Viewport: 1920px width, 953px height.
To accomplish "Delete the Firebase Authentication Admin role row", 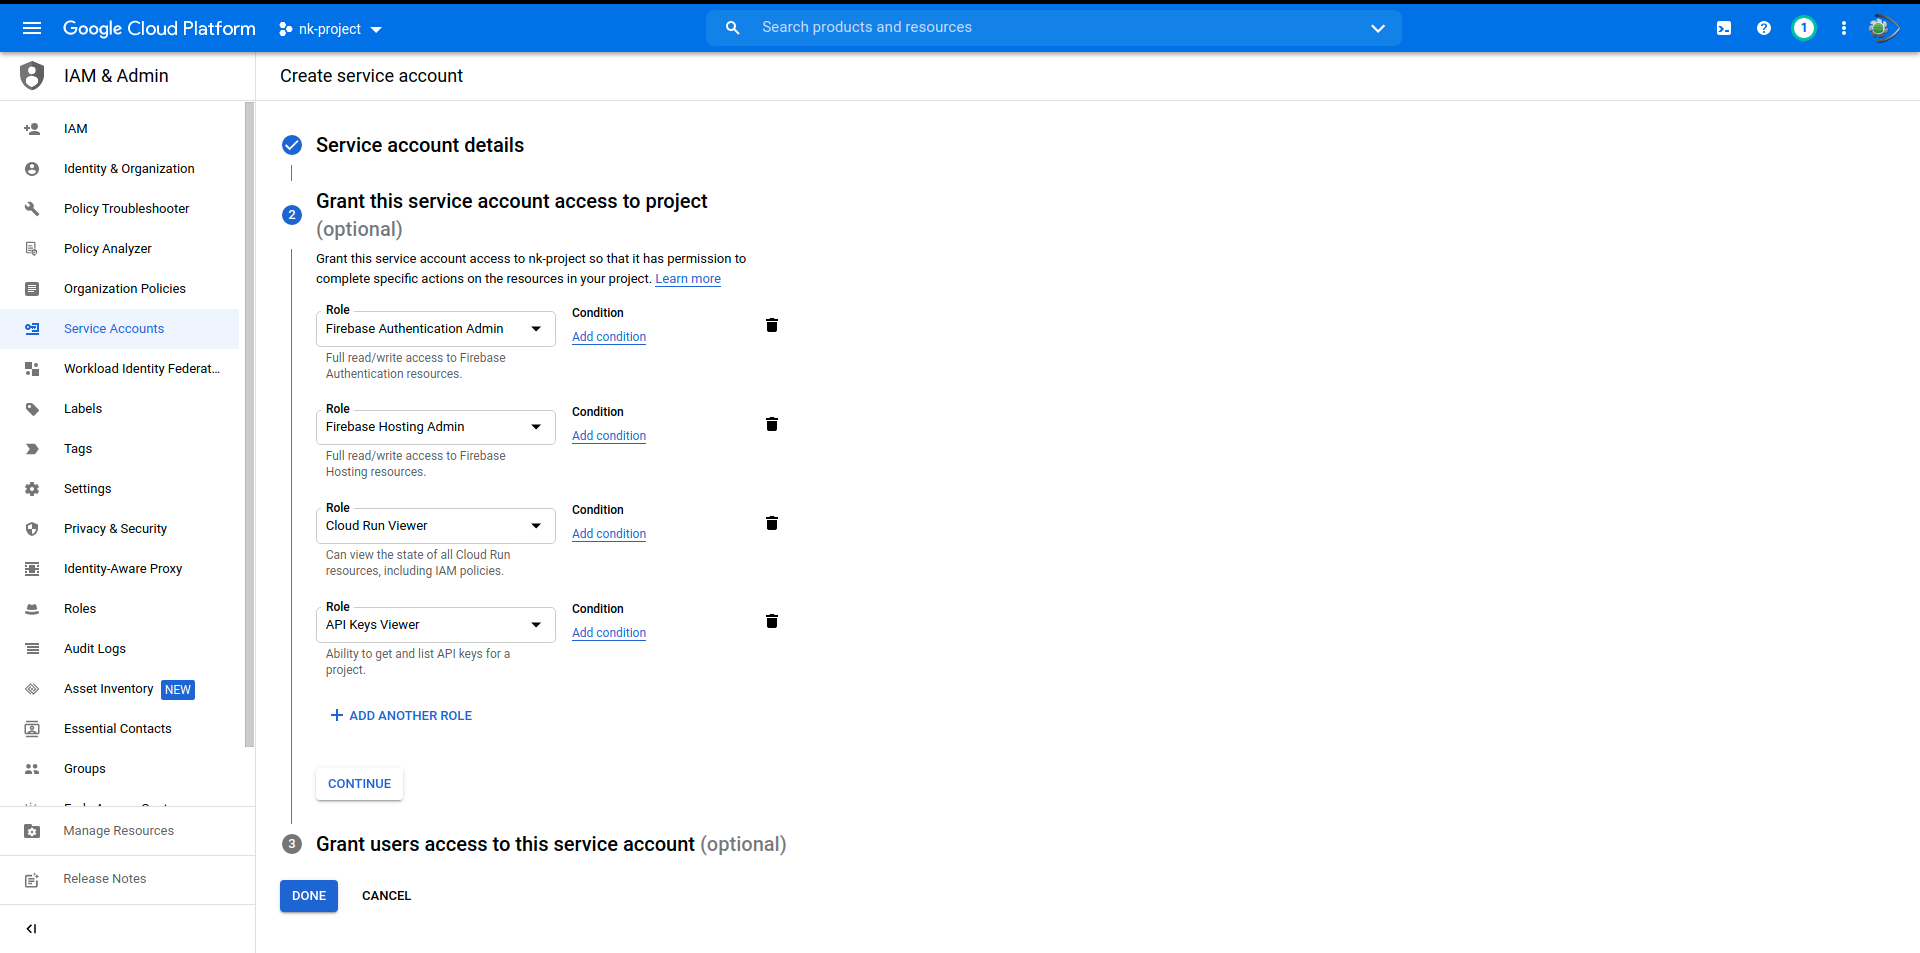I will click(772, 325).
